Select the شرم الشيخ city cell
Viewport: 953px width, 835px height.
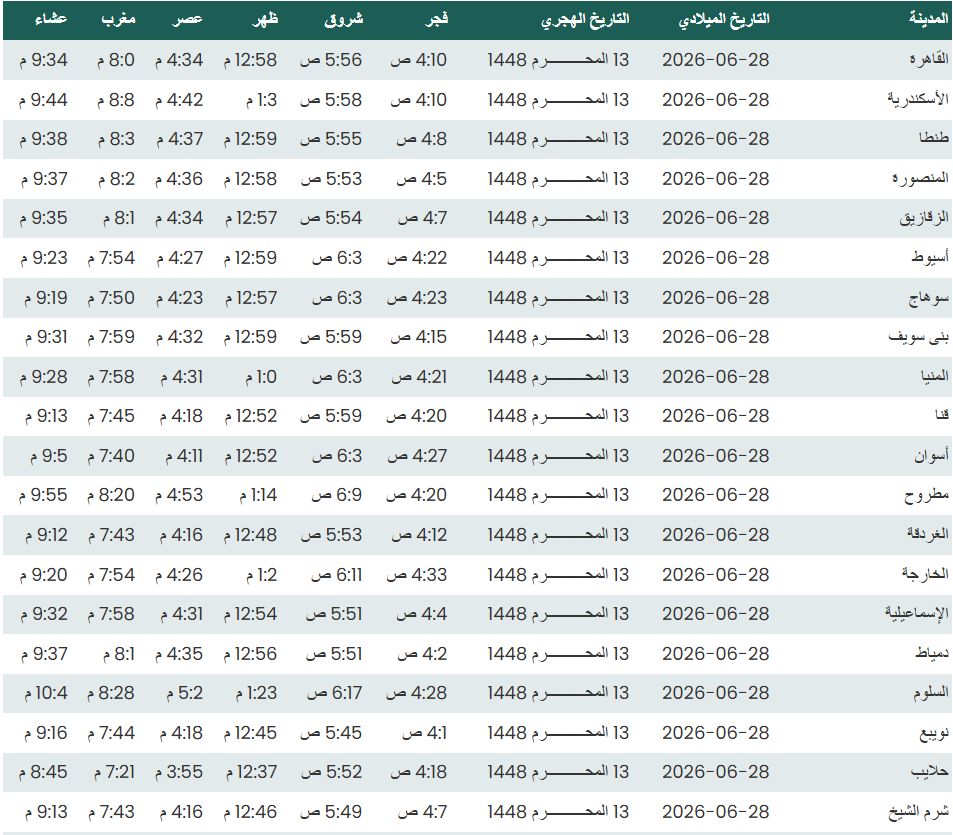tap(918, 812)
